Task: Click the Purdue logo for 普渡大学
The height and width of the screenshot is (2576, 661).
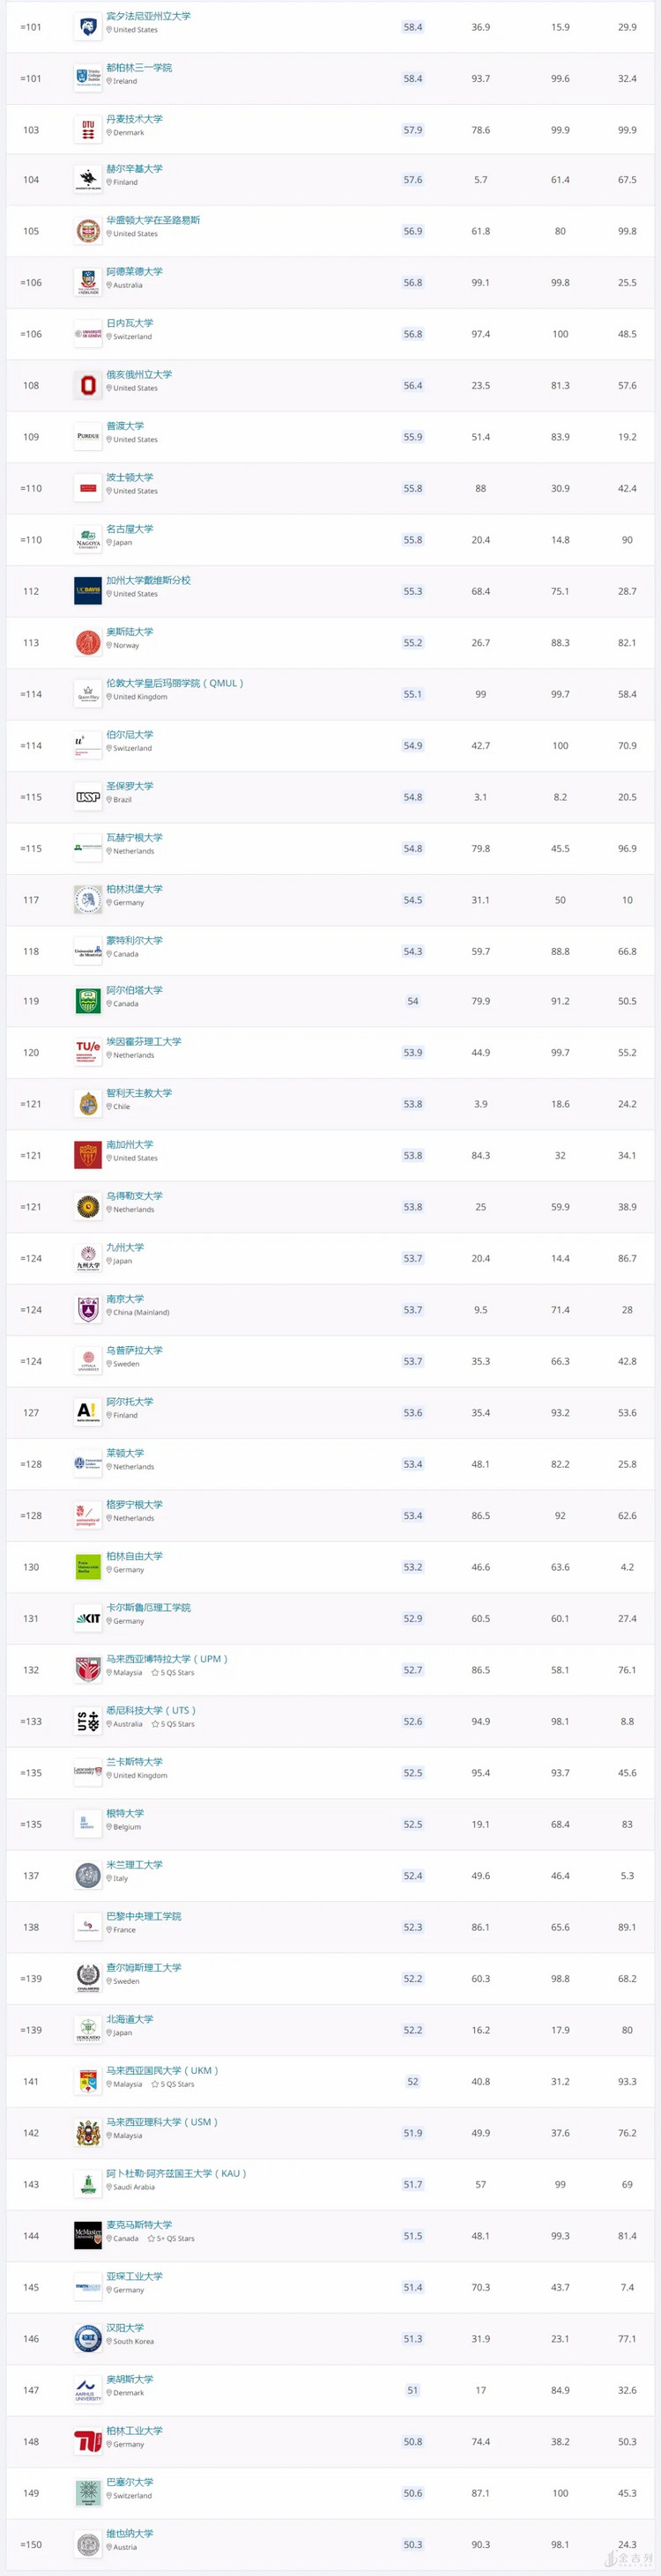Action: [88, 437]
